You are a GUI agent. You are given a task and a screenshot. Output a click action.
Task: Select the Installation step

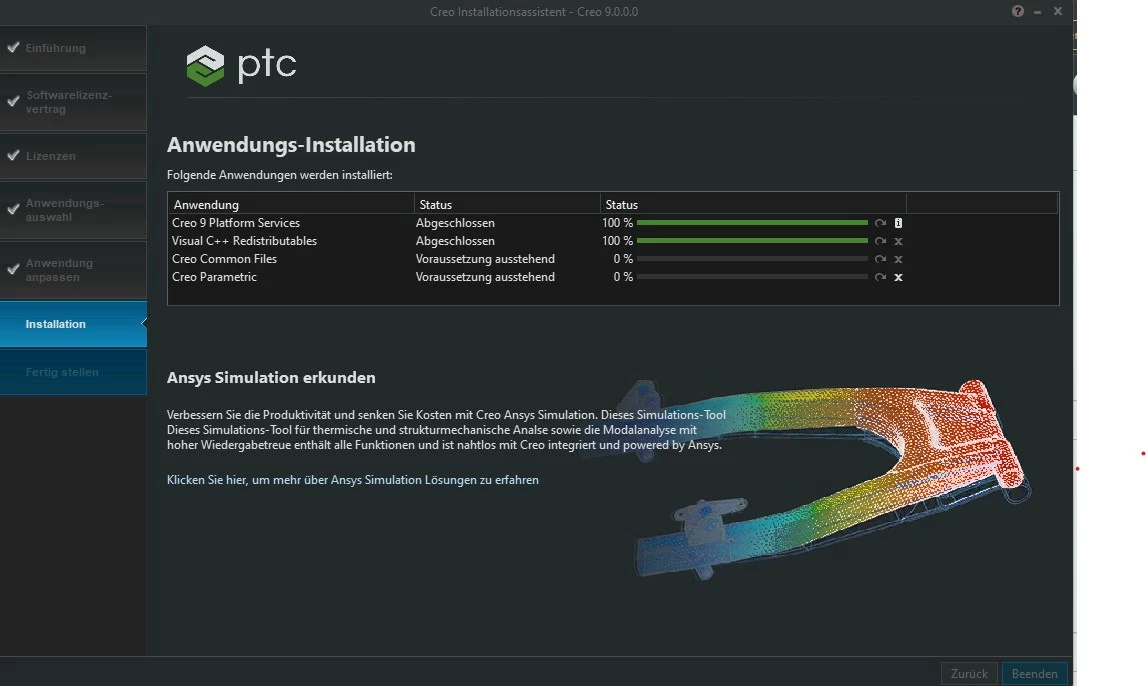(73, 324)
